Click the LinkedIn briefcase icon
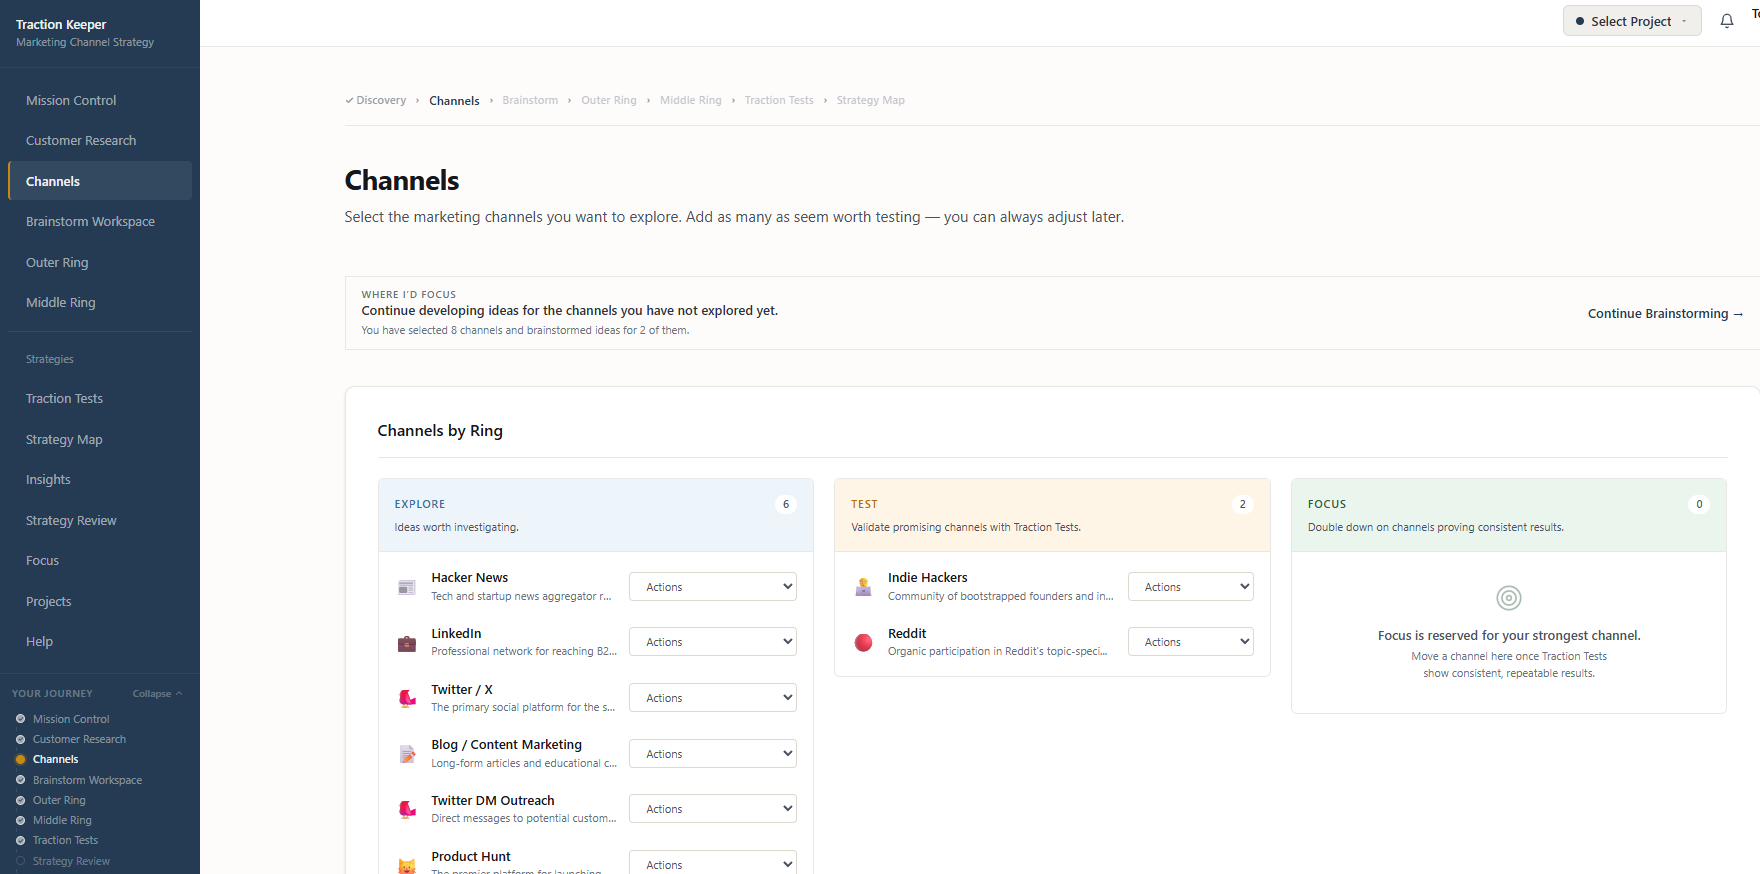Viewport: 1760px width, 874px height. click(407, 643)
